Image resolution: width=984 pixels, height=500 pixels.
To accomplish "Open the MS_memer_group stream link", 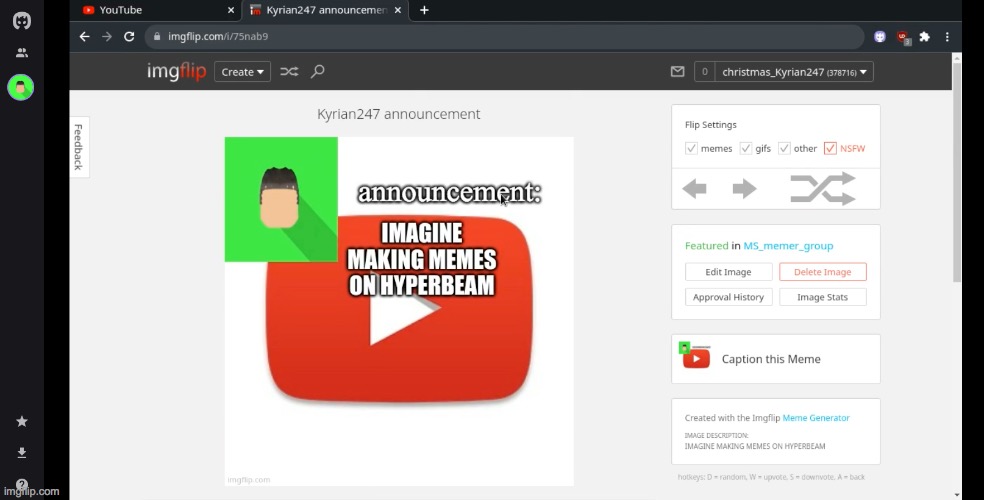I will [x=788, y=246].
